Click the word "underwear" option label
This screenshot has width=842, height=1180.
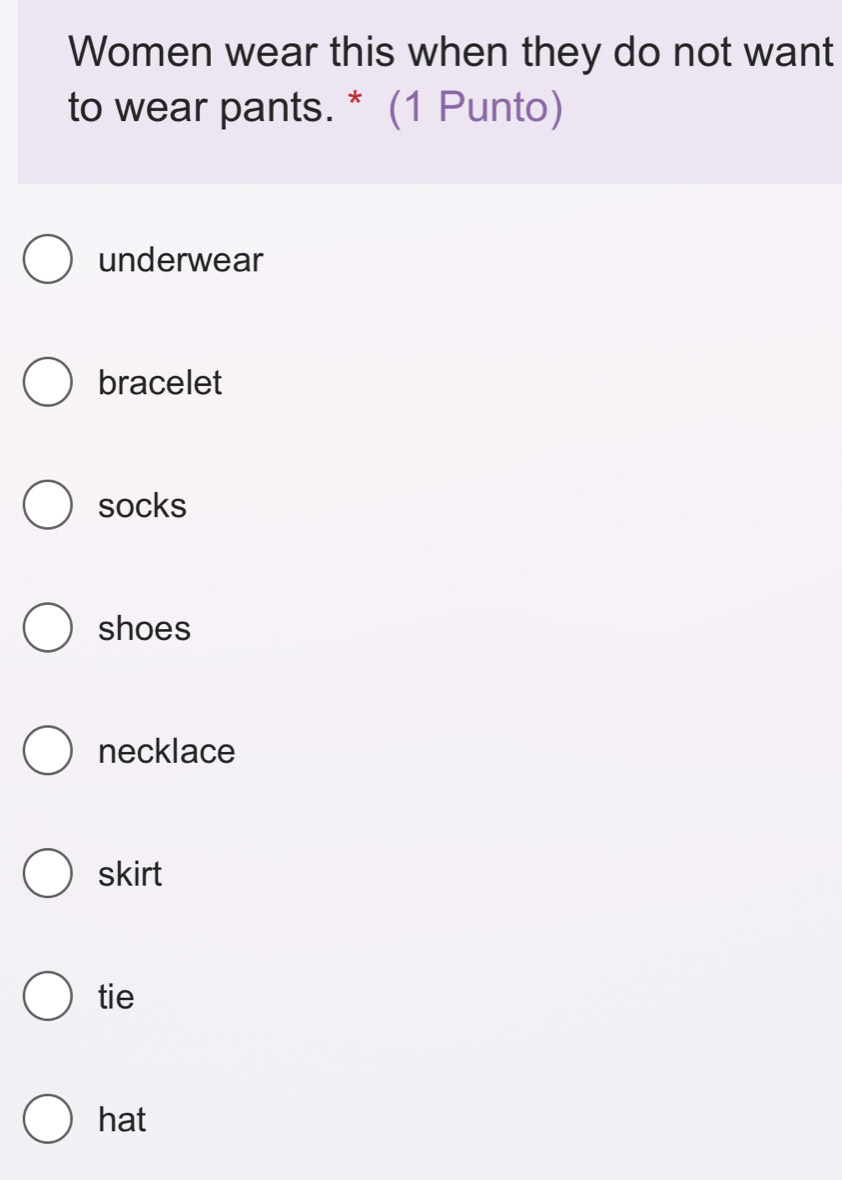pos(181,261)
